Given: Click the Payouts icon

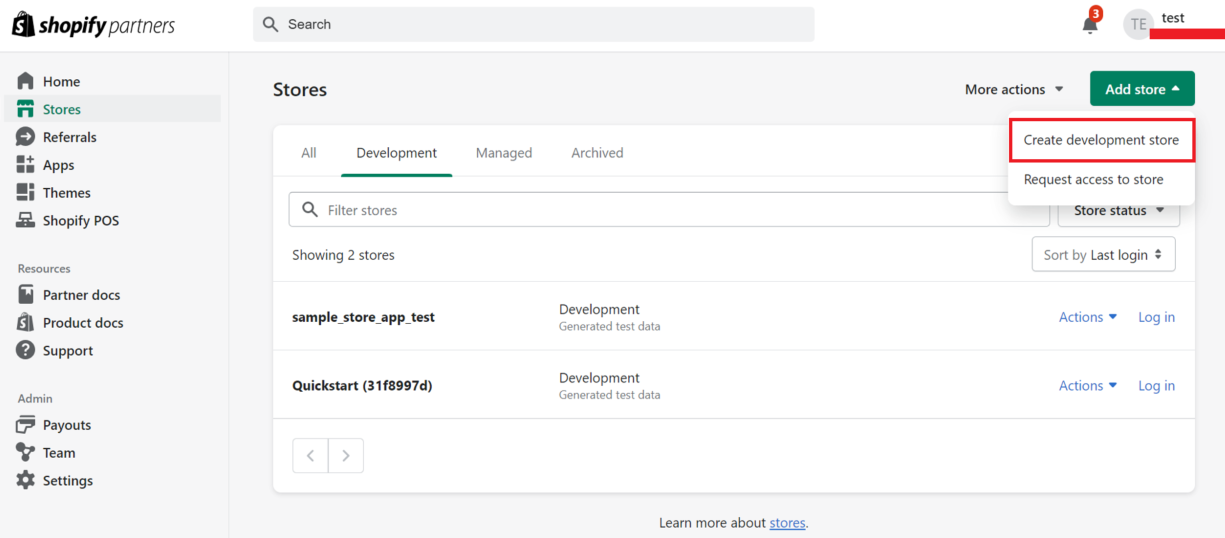Looking at the screenshot, I should point(25,425).
